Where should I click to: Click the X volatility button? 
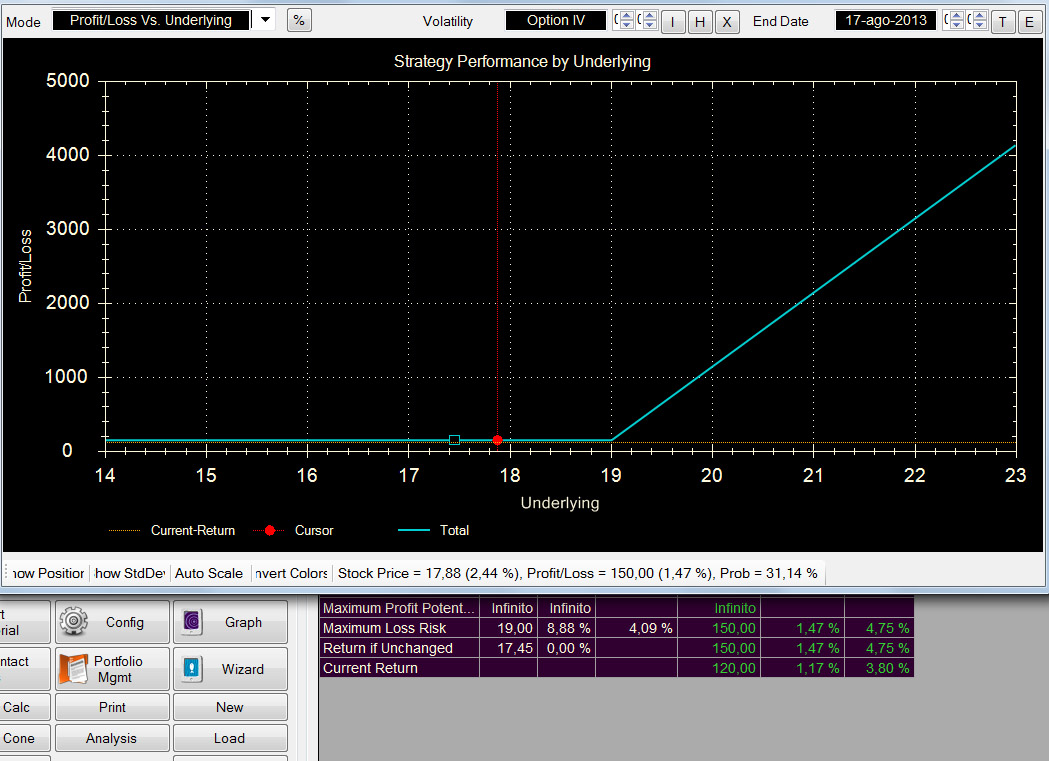(x=727, y=22)
